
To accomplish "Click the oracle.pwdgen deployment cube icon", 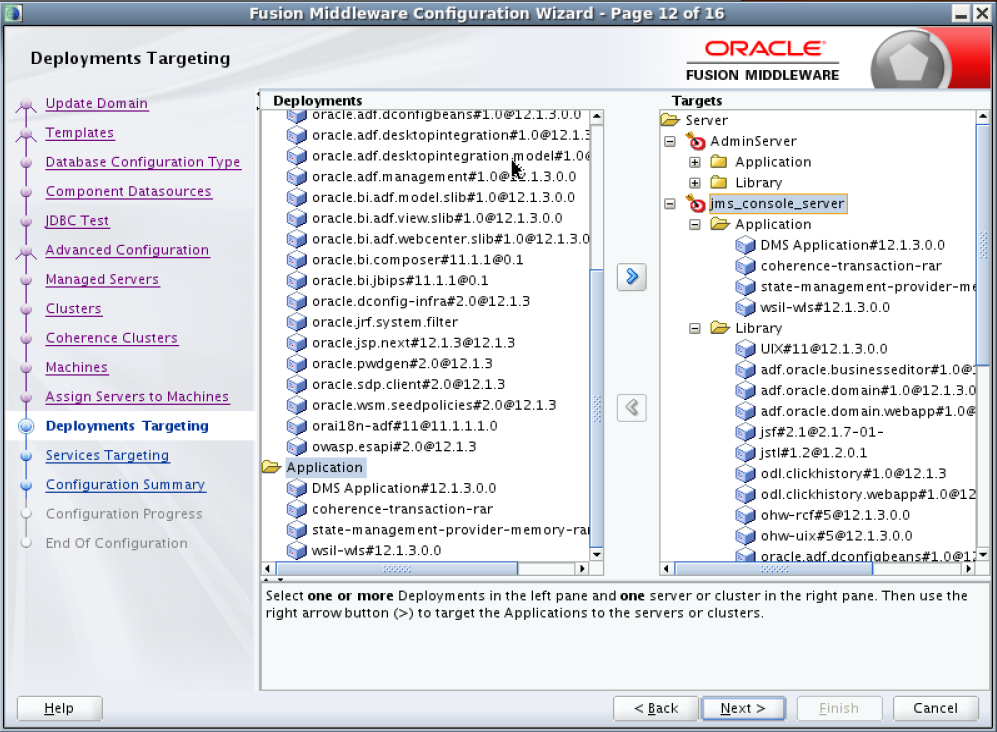I will click(296, 364).
